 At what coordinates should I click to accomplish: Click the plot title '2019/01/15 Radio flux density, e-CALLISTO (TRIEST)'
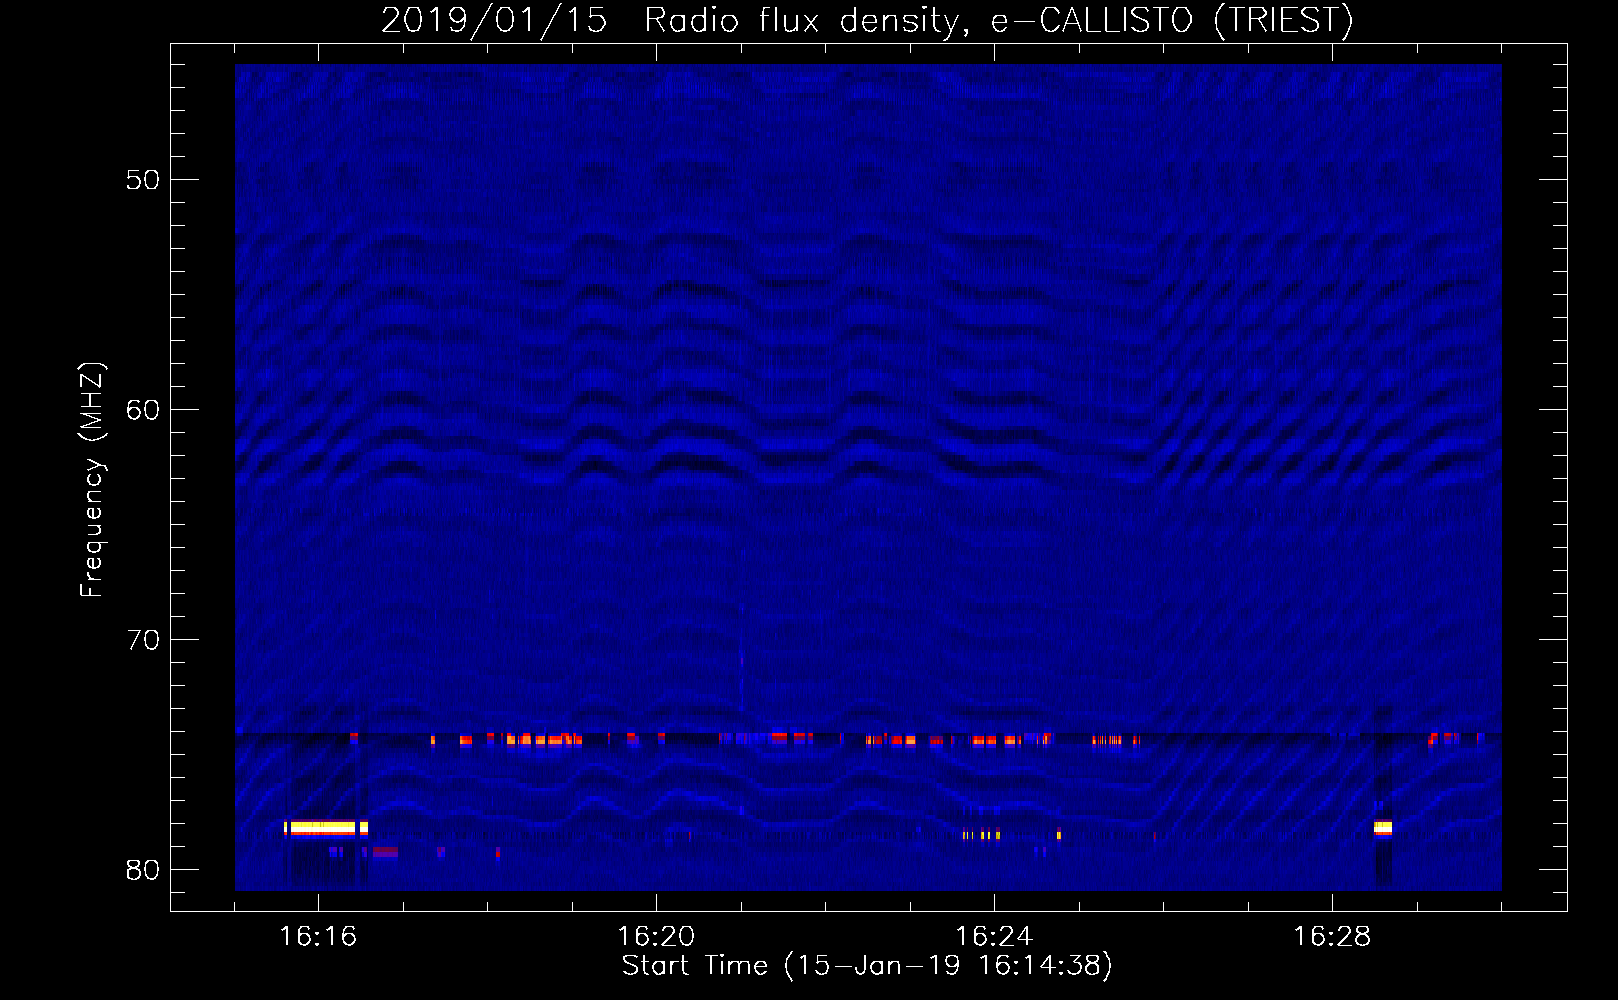[x=867, y=20]
